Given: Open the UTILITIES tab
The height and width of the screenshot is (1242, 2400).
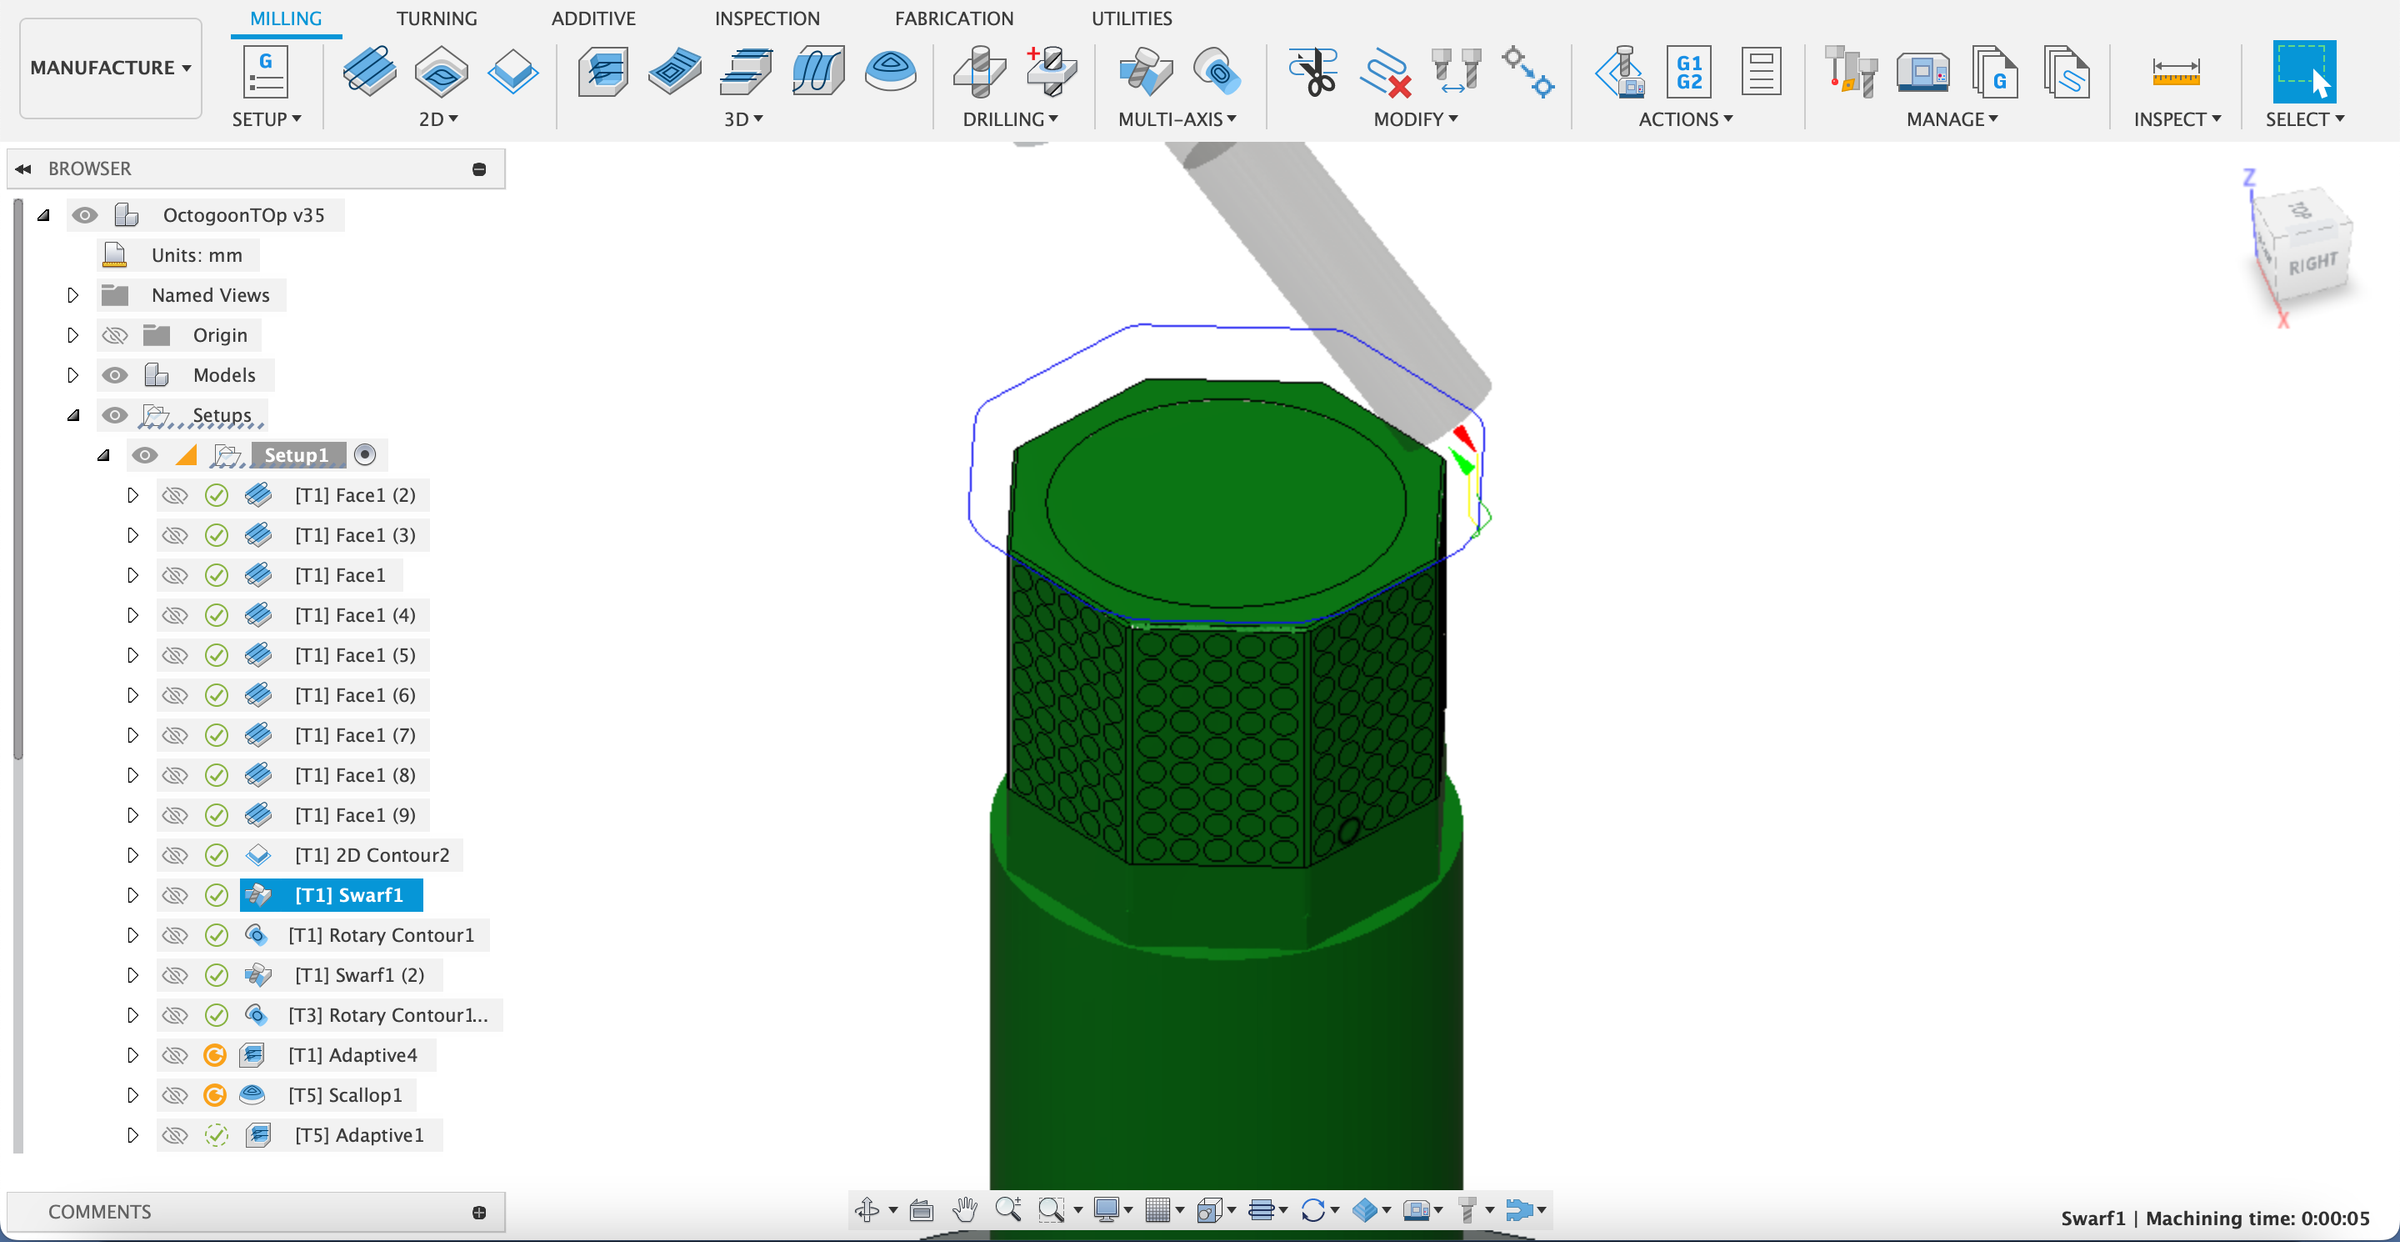Looking at the screenshot, I should [1131, 18].
